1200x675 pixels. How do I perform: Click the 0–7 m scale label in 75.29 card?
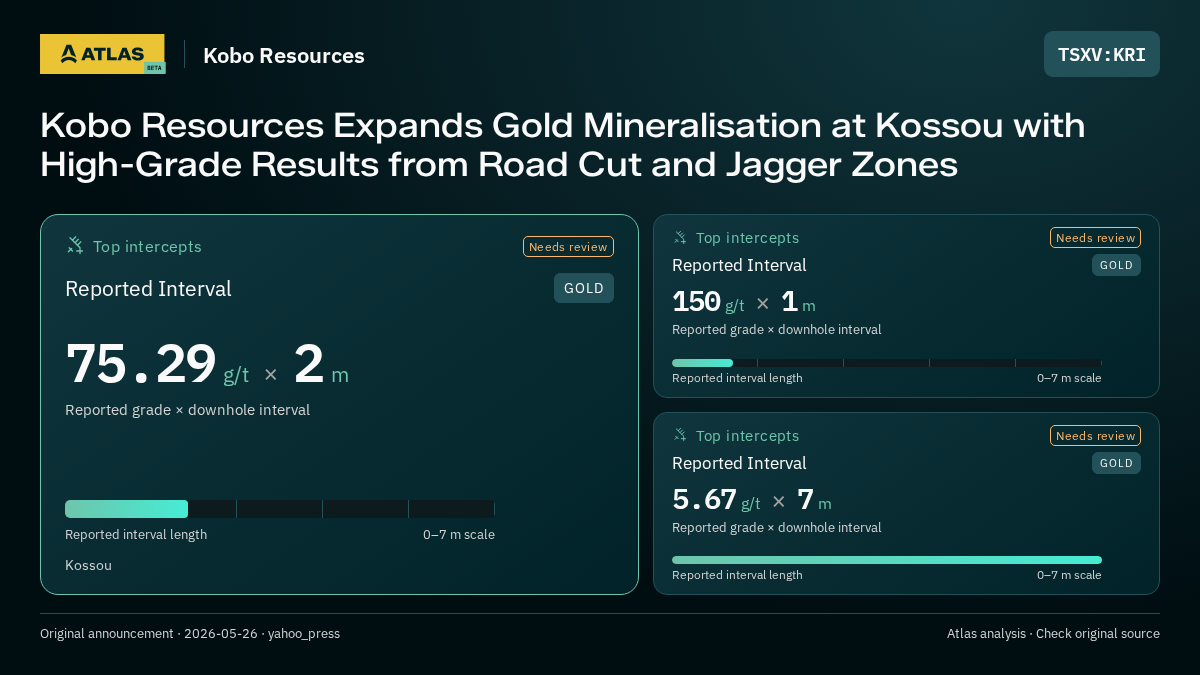[x=459, y=535]
